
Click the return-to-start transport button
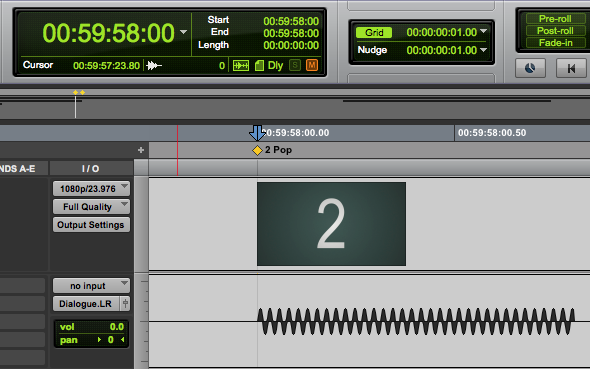[571, 68]
